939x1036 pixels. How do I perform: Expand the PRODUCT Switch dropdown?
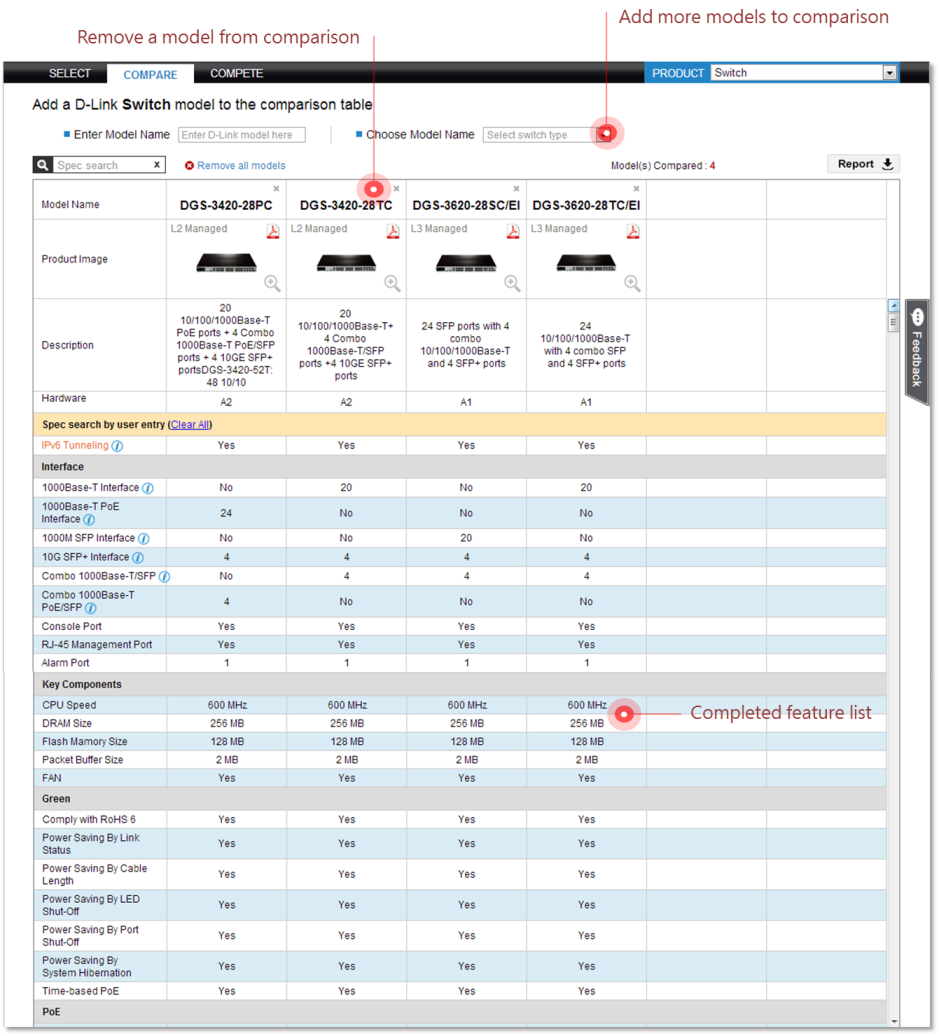pyautogui.click(x=889, y=73)
